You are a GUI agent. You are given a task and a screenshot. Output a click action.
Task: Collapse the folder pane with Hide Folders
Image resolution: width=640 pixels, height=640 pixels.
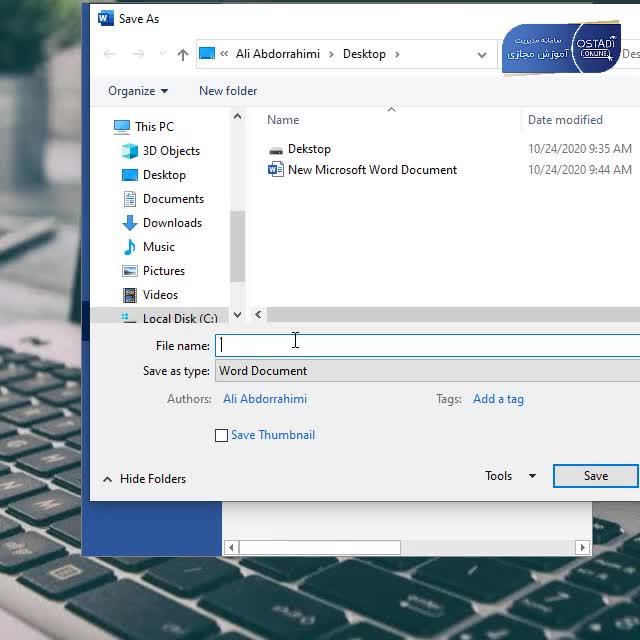click(143, 479)
